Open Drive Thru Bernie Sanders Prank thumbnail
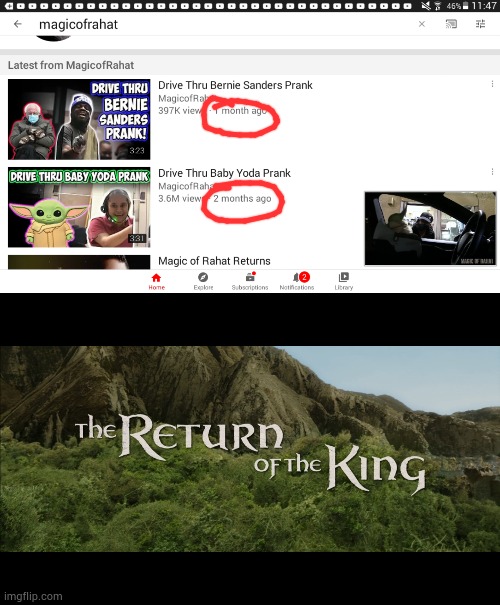 pyautogui.click(x=79, y=119)
